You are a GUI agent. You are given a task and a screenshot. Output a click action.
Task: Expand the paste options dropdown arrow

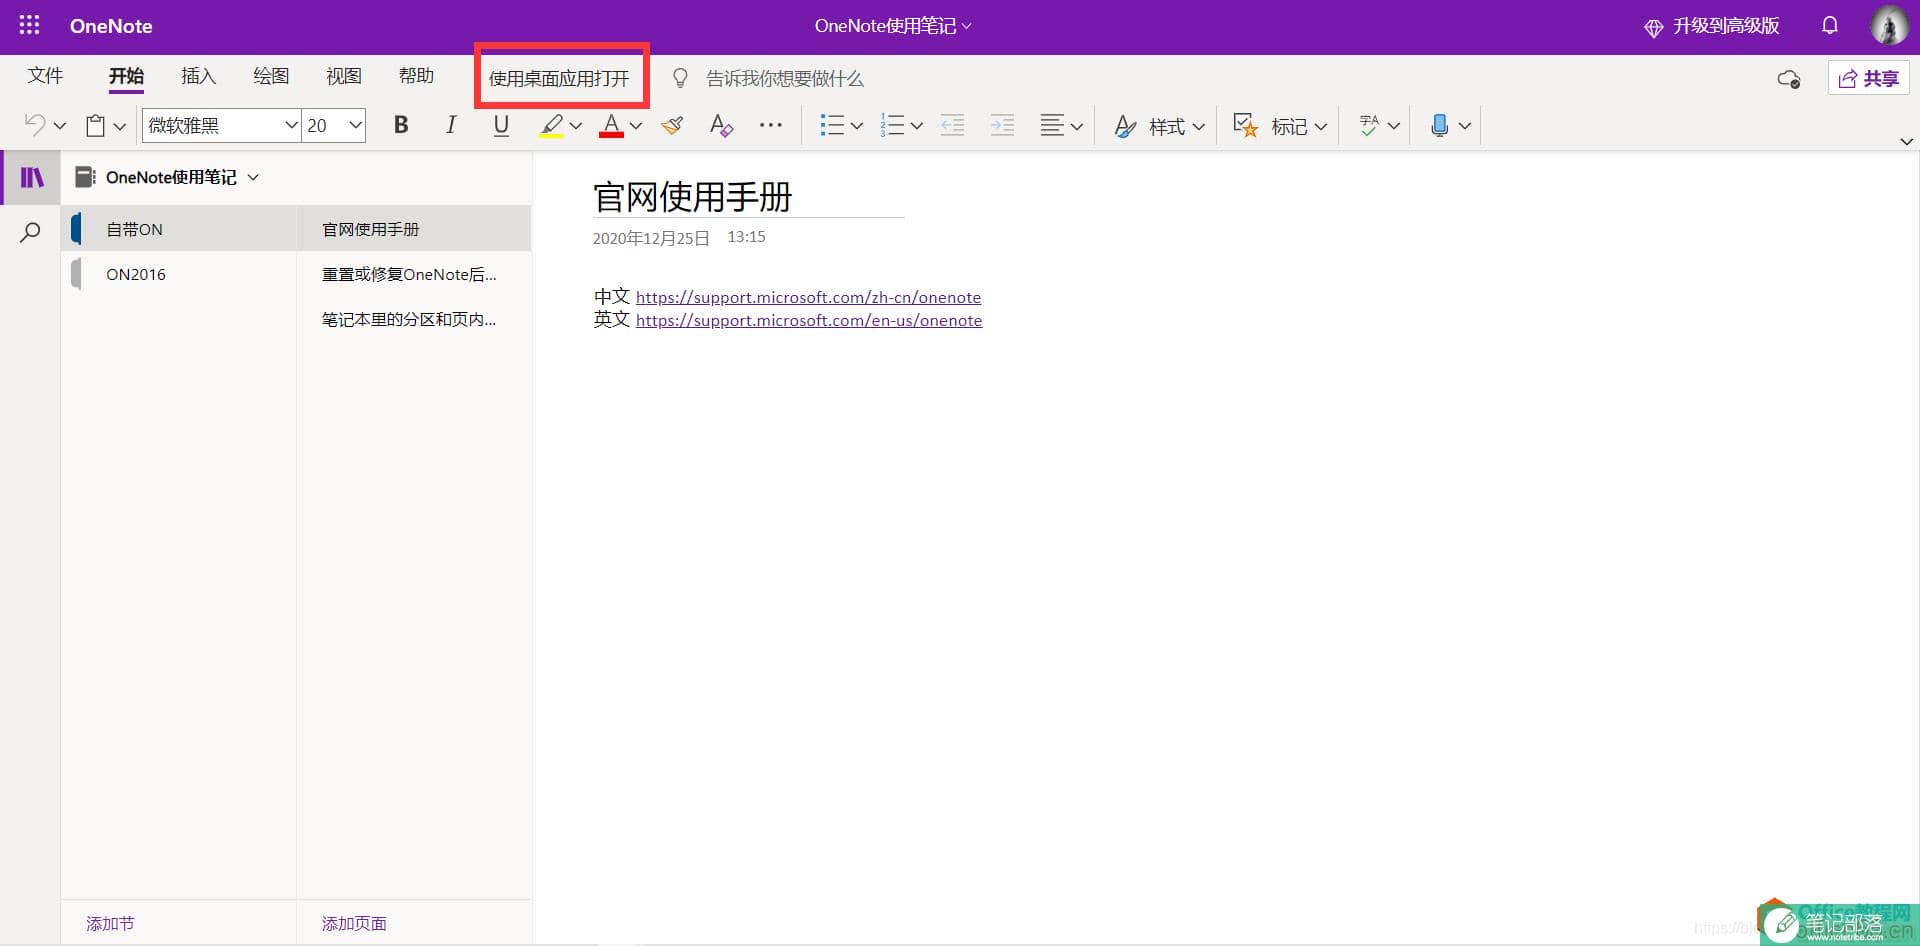point(119,126)
